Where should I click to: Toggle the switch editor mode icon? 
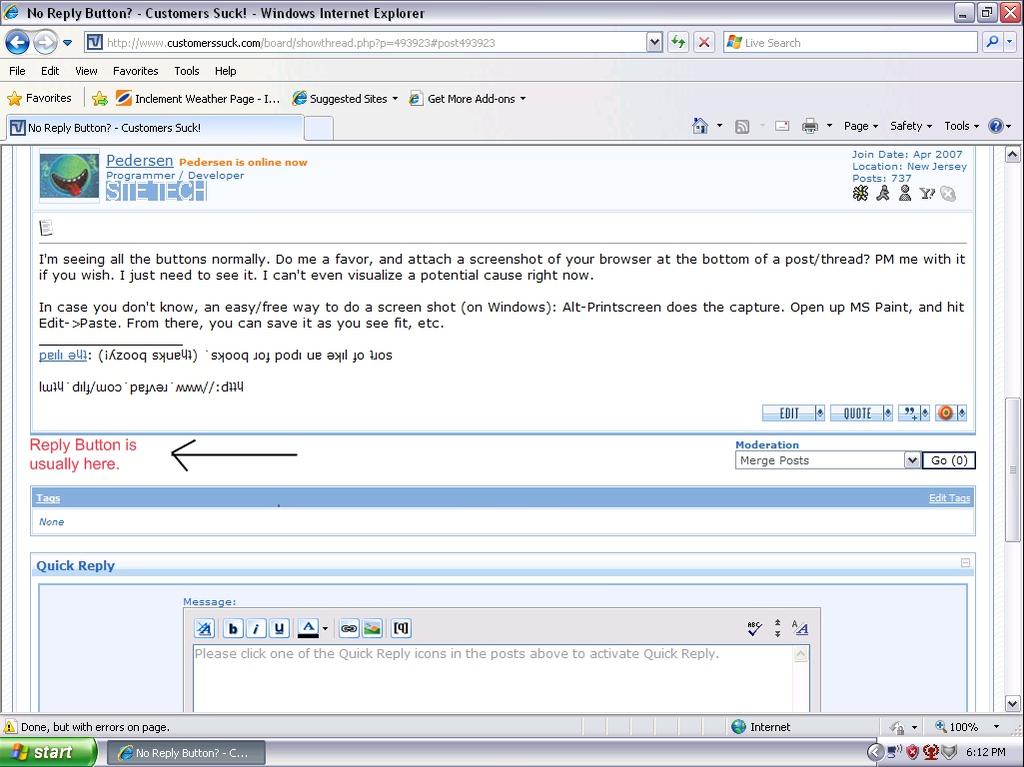pyautogui.click(x=800, y=629)
